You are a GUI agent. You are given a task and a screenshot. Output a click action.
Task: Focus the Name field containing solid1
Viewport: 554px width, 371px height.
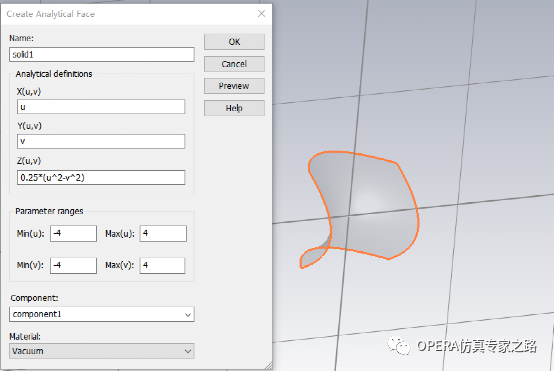pyautogui.click(x=102, y=54)
